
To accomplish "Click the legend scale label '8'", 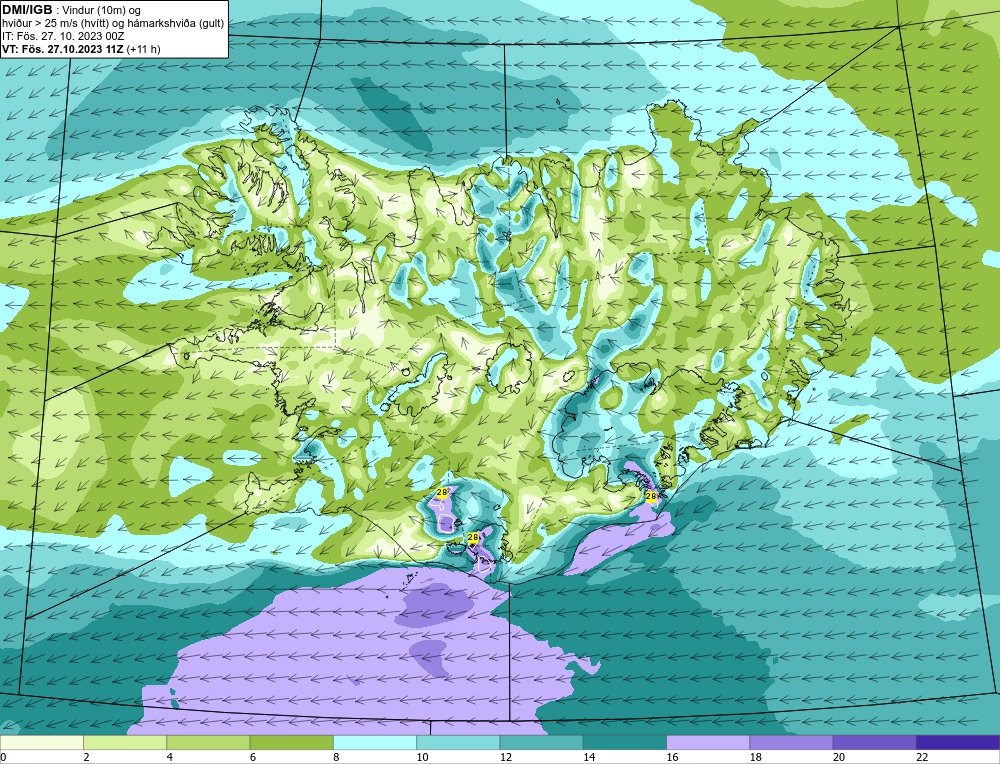I will (x=336, y=757).
